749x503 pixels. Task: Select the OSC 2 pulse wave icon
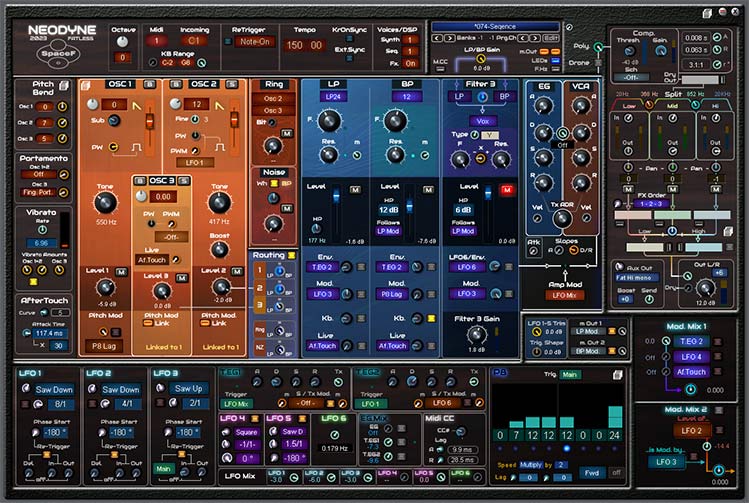[220, 147]
